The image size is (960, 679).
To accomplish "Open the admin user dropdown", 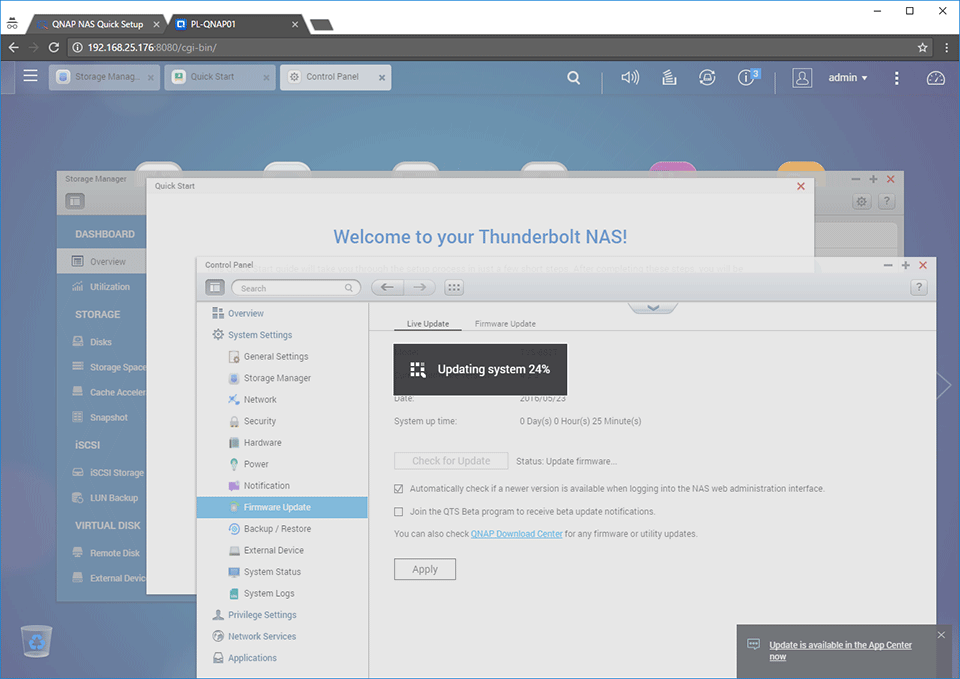I will 847,78.
